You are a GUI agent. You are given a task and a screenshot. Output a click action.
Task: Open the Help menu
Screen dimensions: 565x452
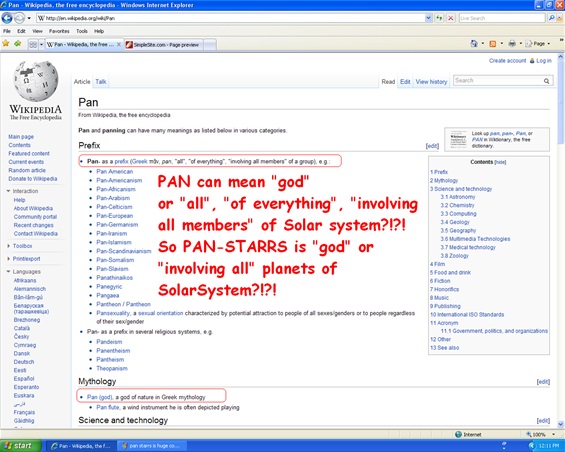tap(99, 31)
